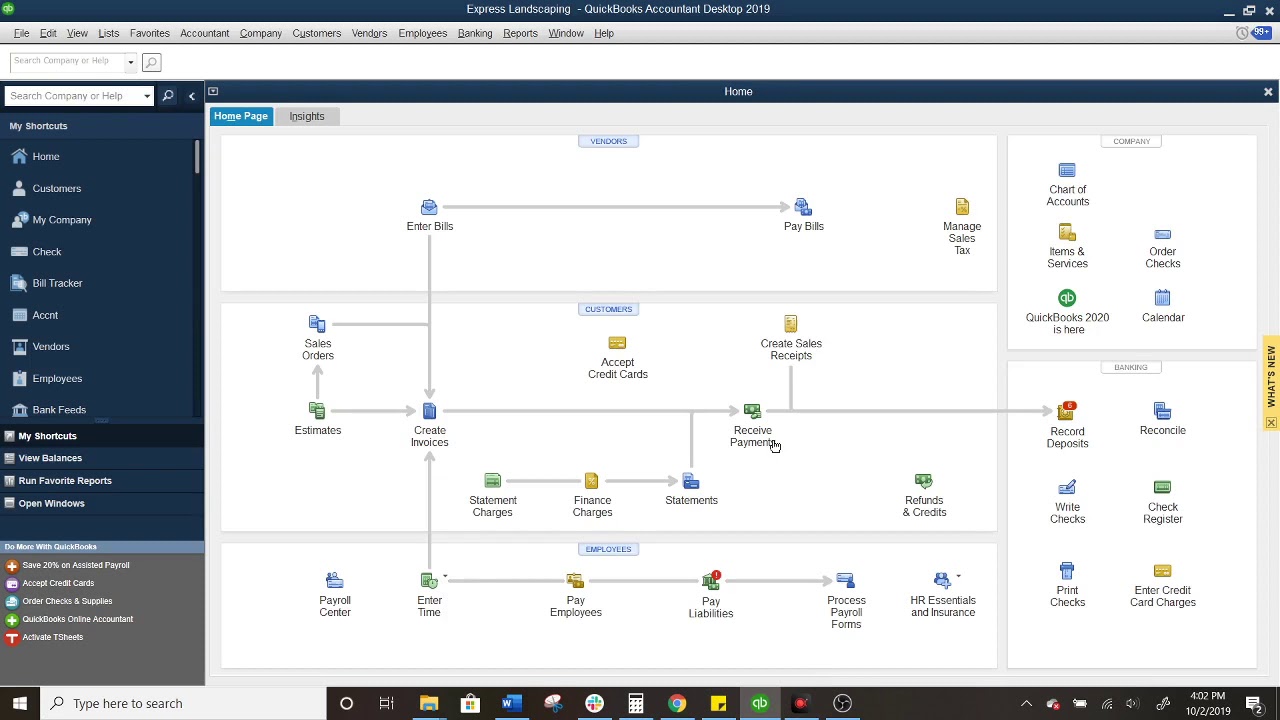Click the shortcuts list scrollbar
Image resolution: width=1280 pixels, height=720 pixels.
tap(198, 157)
